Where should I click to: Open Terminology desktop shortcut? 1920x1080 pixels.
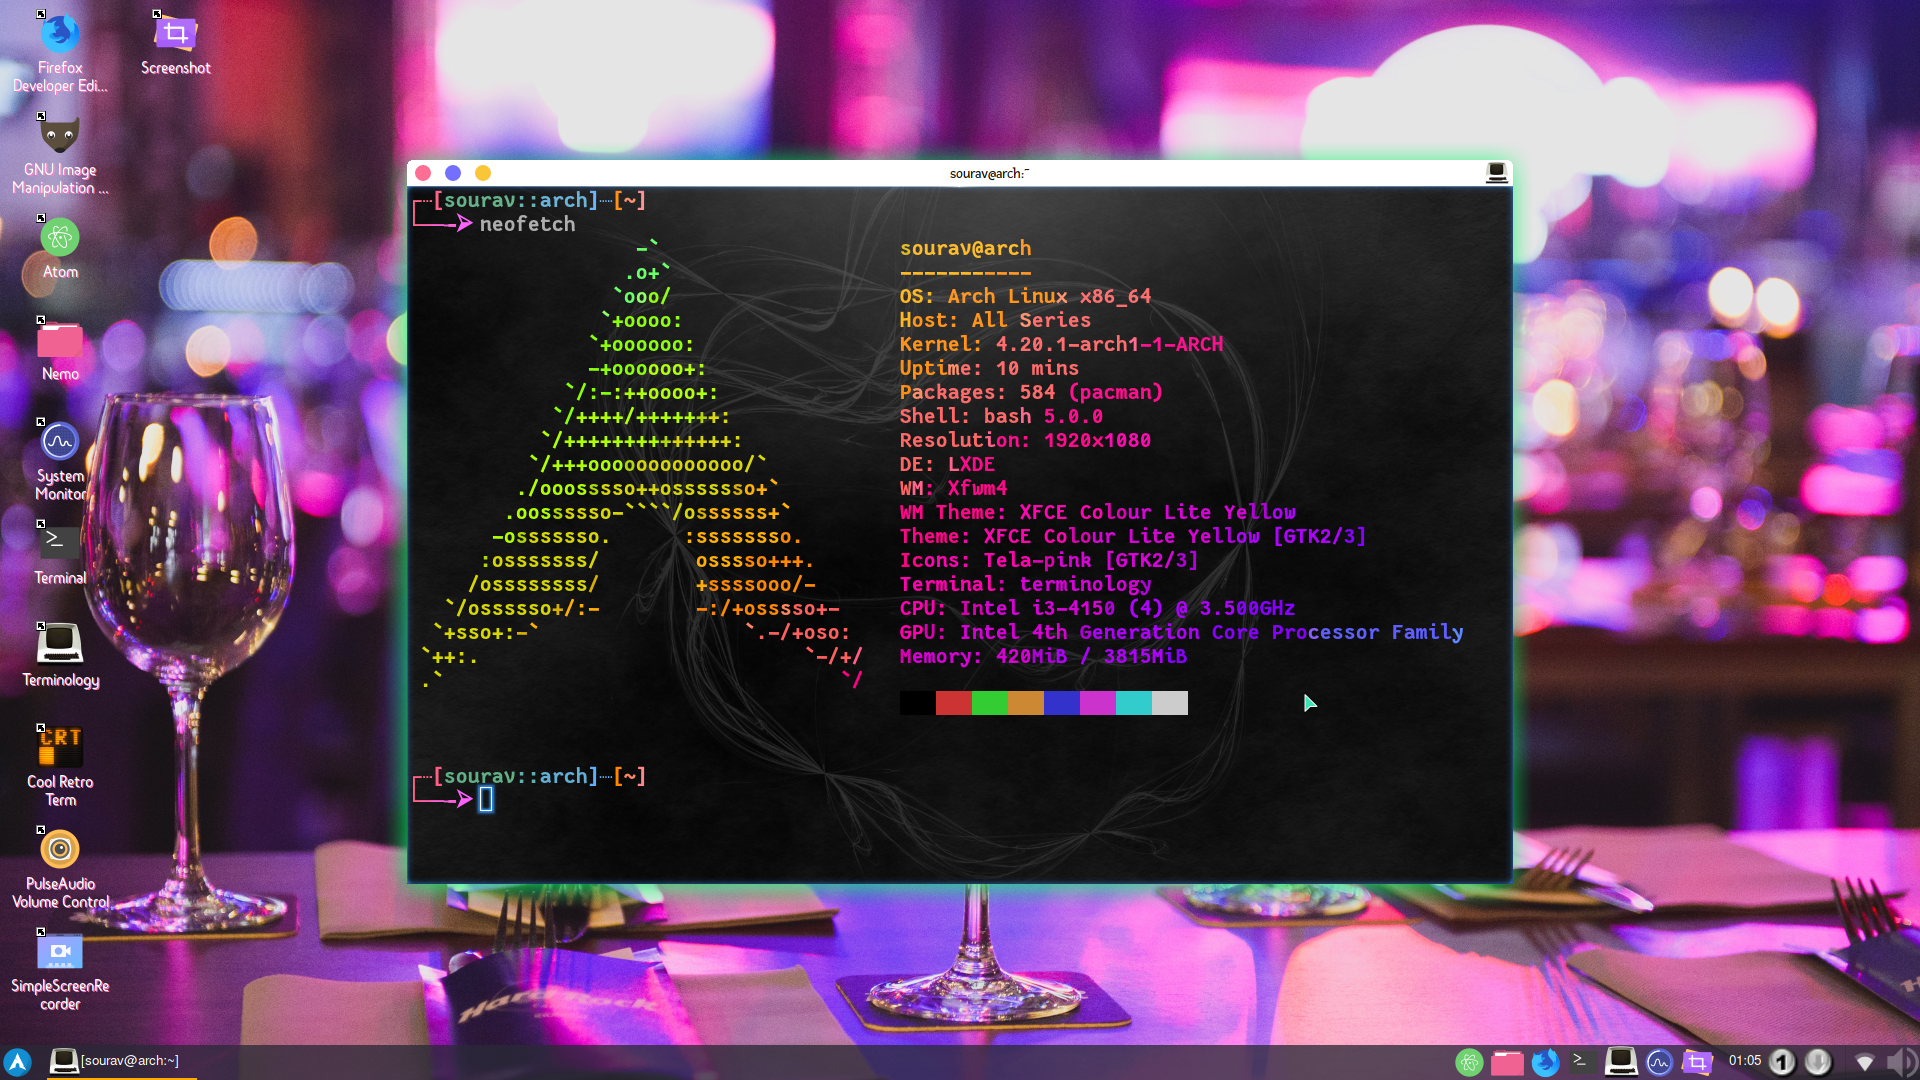[x=60, y=645]
